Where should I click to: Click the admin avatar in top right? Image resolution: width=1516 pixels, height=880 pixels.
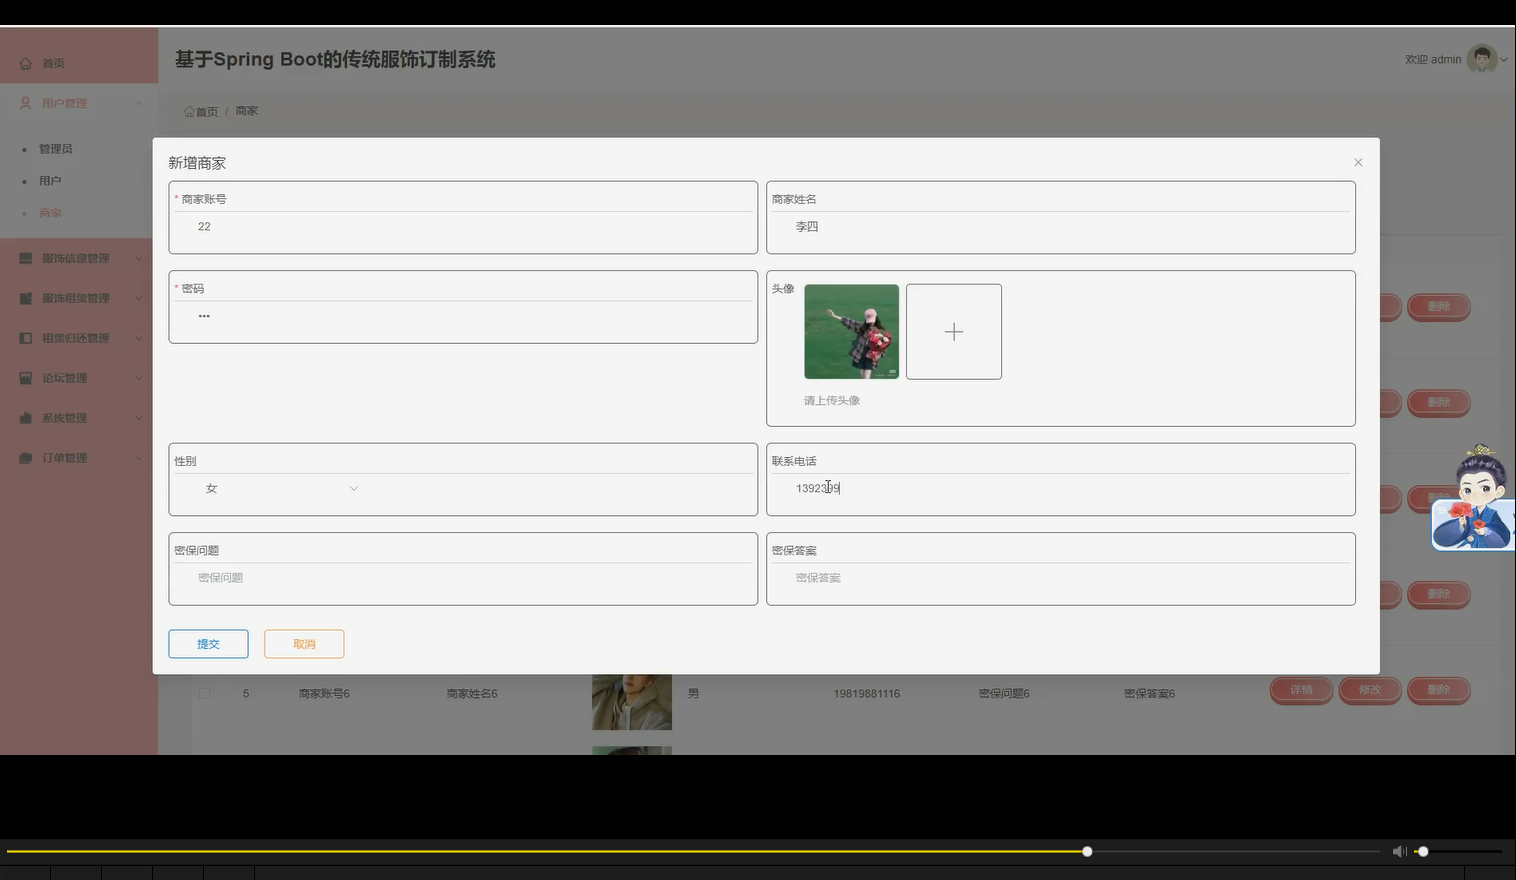(x=1482, y=59)
